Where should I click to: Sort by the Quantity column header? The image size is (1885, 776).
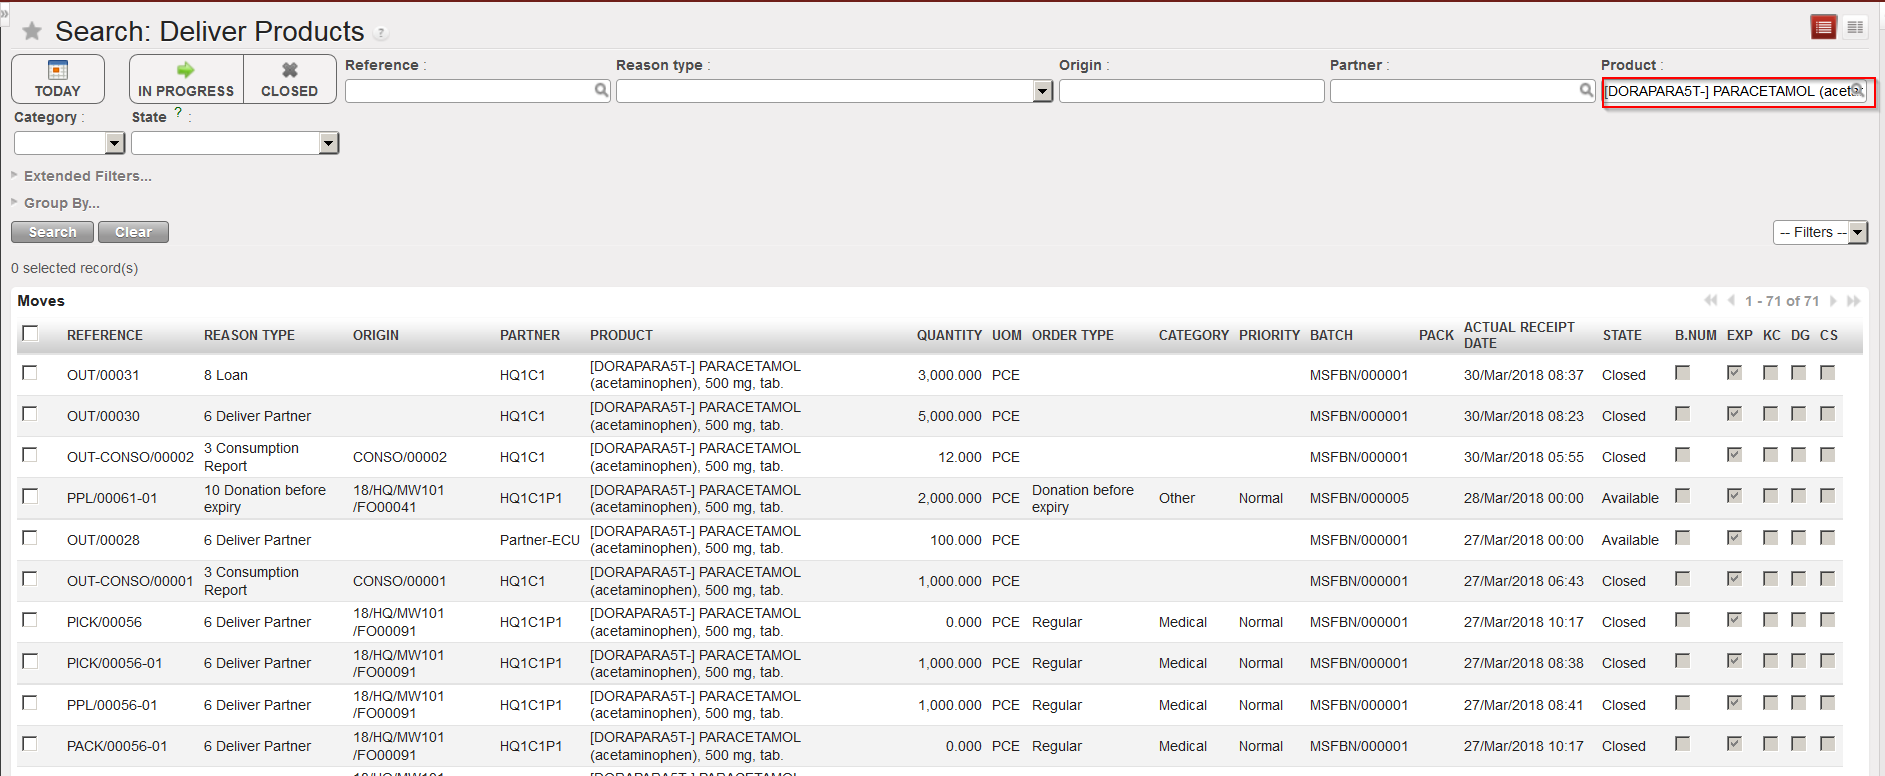tap(948, 336)
